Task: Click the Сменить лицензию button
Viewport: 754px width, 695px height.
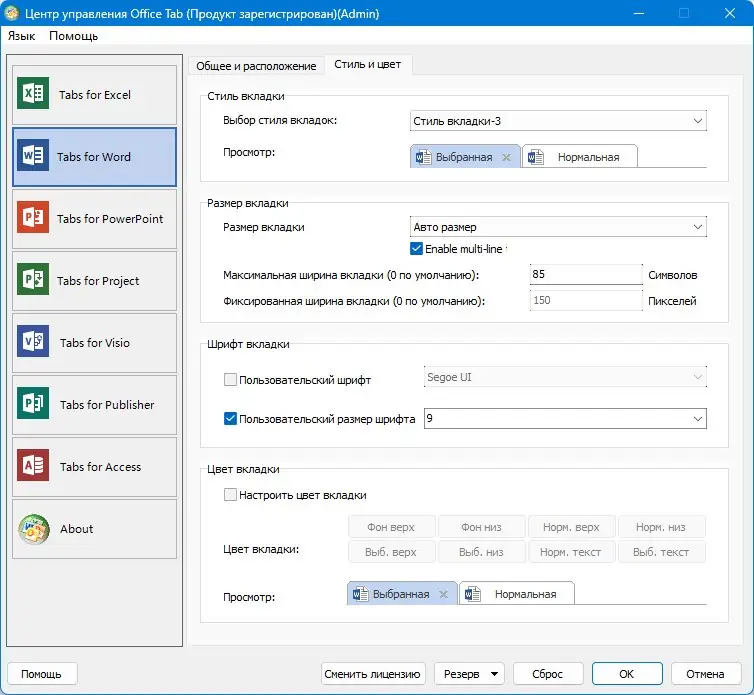Action: (x=373, y=674)
